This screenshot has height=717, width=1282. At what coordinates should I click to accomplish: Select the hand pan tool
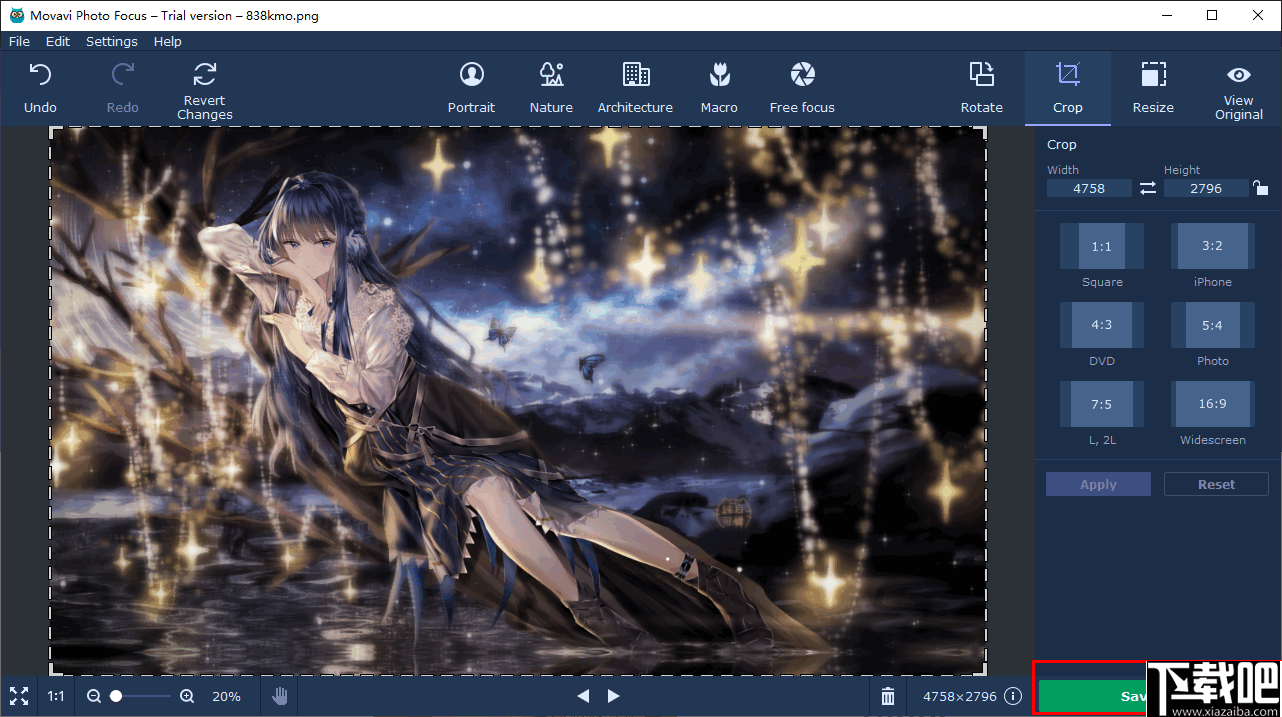(280, 696)
